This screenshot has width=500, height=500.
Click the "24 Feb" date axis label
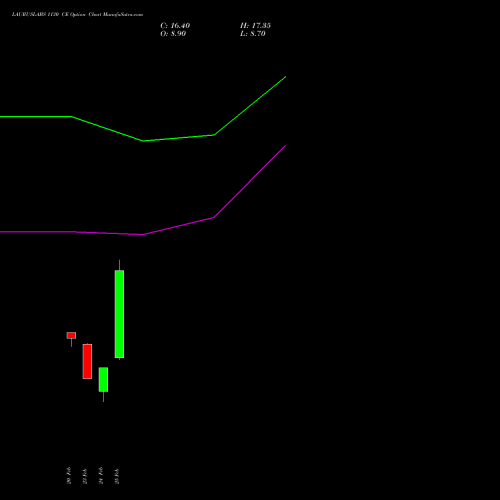101,476
